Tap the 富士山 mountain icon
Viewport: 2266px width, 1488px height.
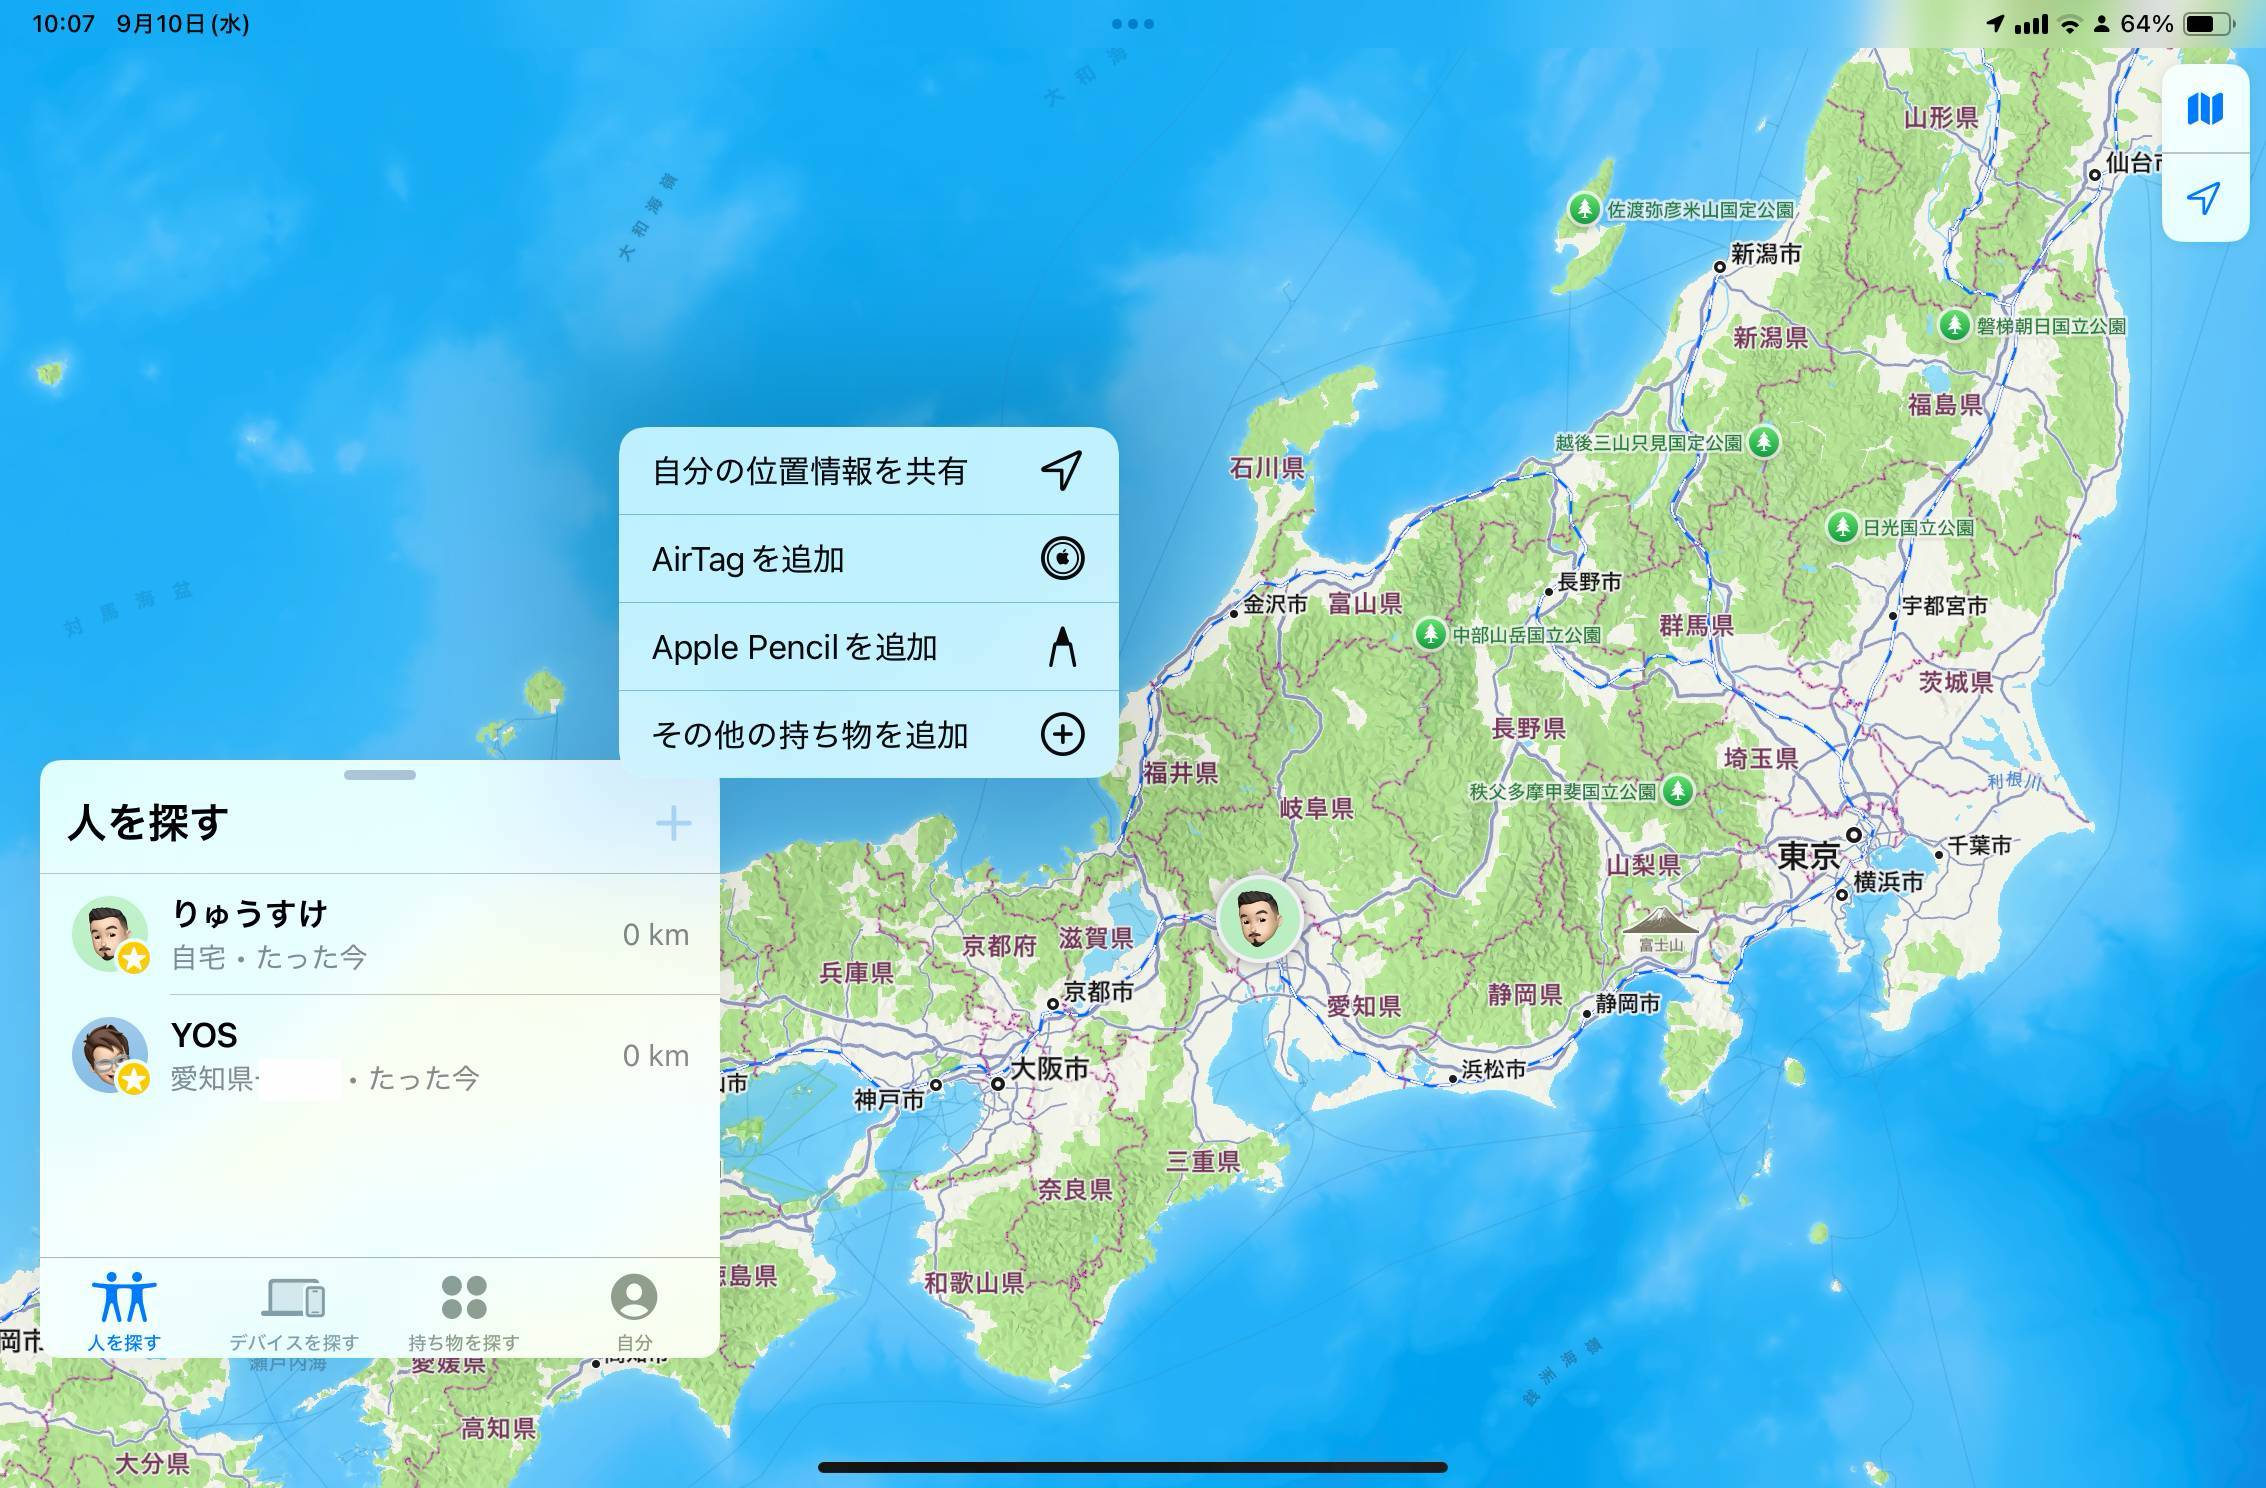[x=1660, y=921]
